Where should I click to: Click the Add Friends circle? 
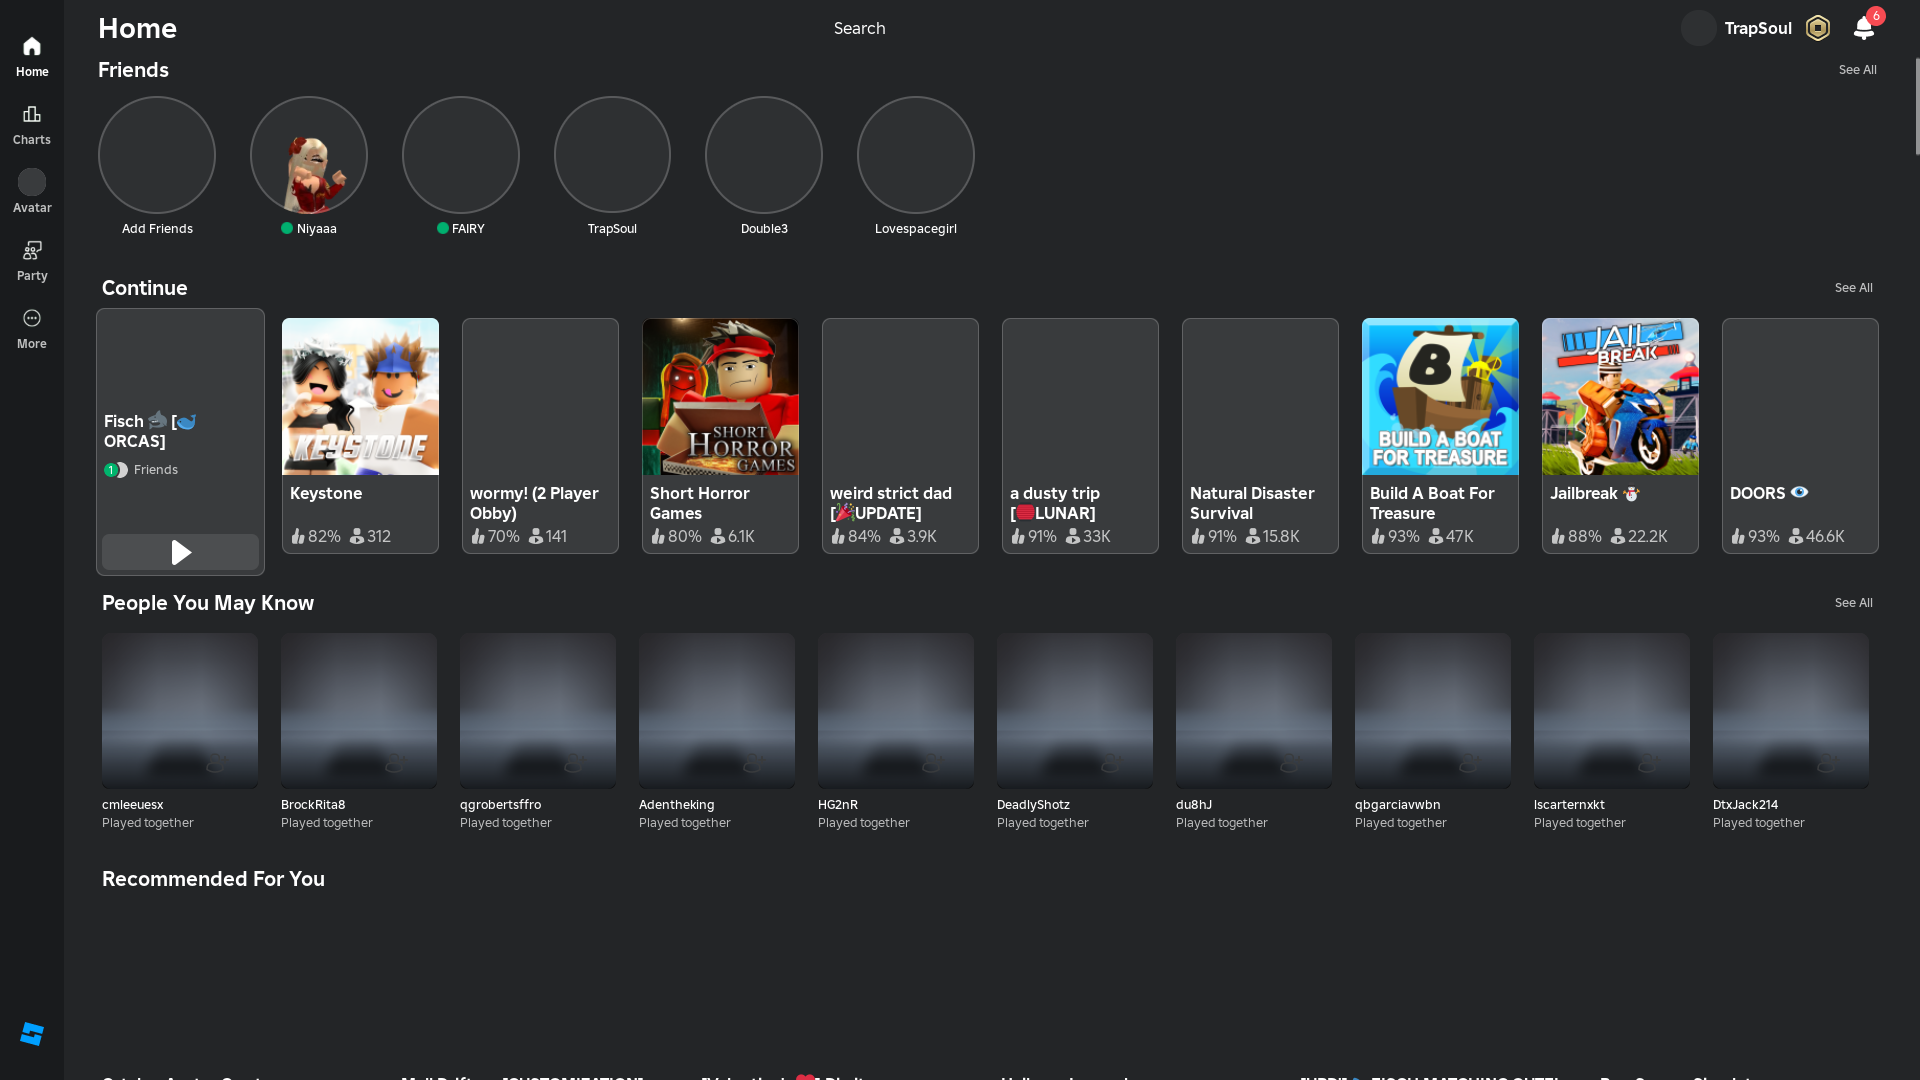coord(157,155)
